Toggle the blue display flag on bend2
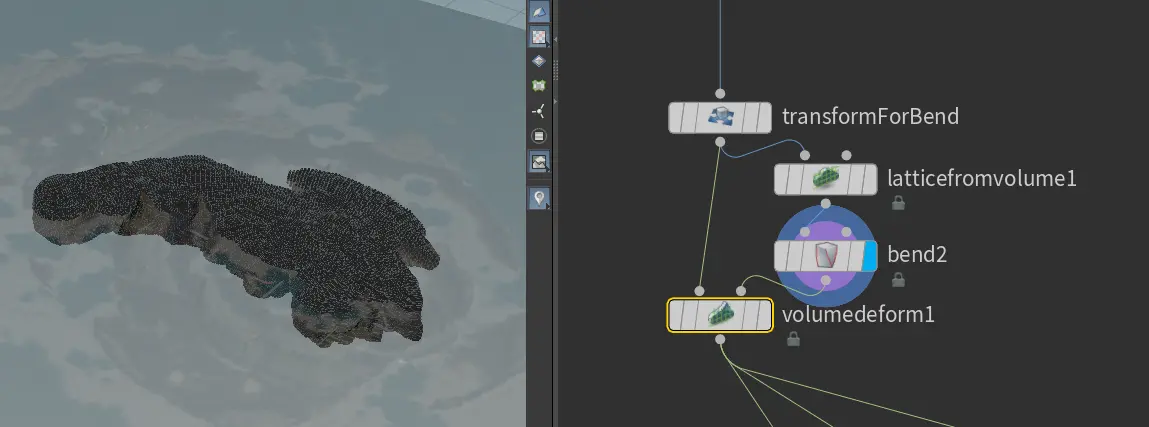 pos(870,256)
